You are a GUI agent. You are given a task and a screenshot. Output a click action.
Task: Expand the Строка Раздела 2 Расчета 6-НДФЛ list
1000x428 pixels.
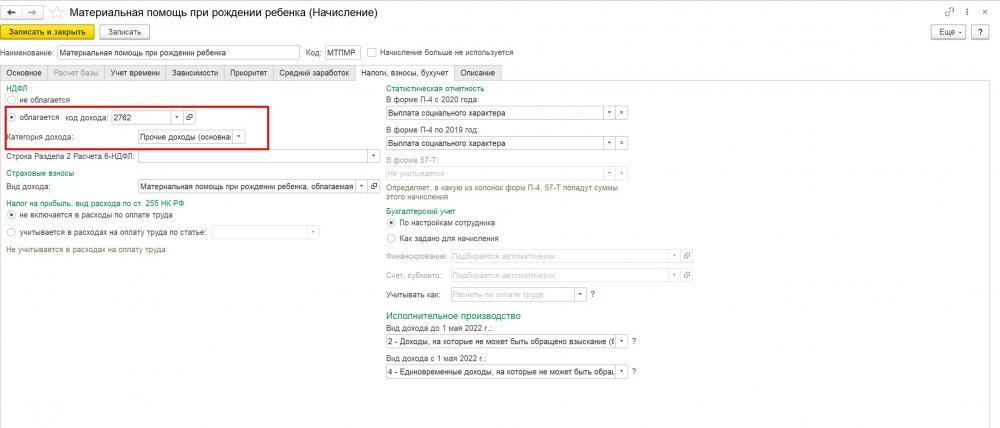coord(374,157)
